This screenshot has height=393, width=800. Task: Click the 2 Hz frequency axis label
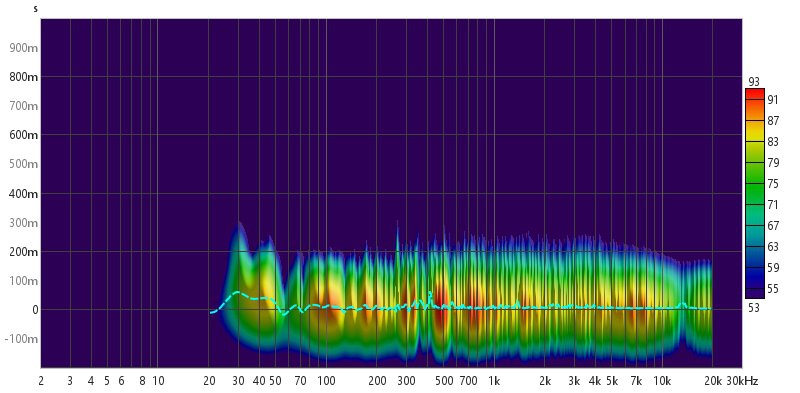point(40,381)
